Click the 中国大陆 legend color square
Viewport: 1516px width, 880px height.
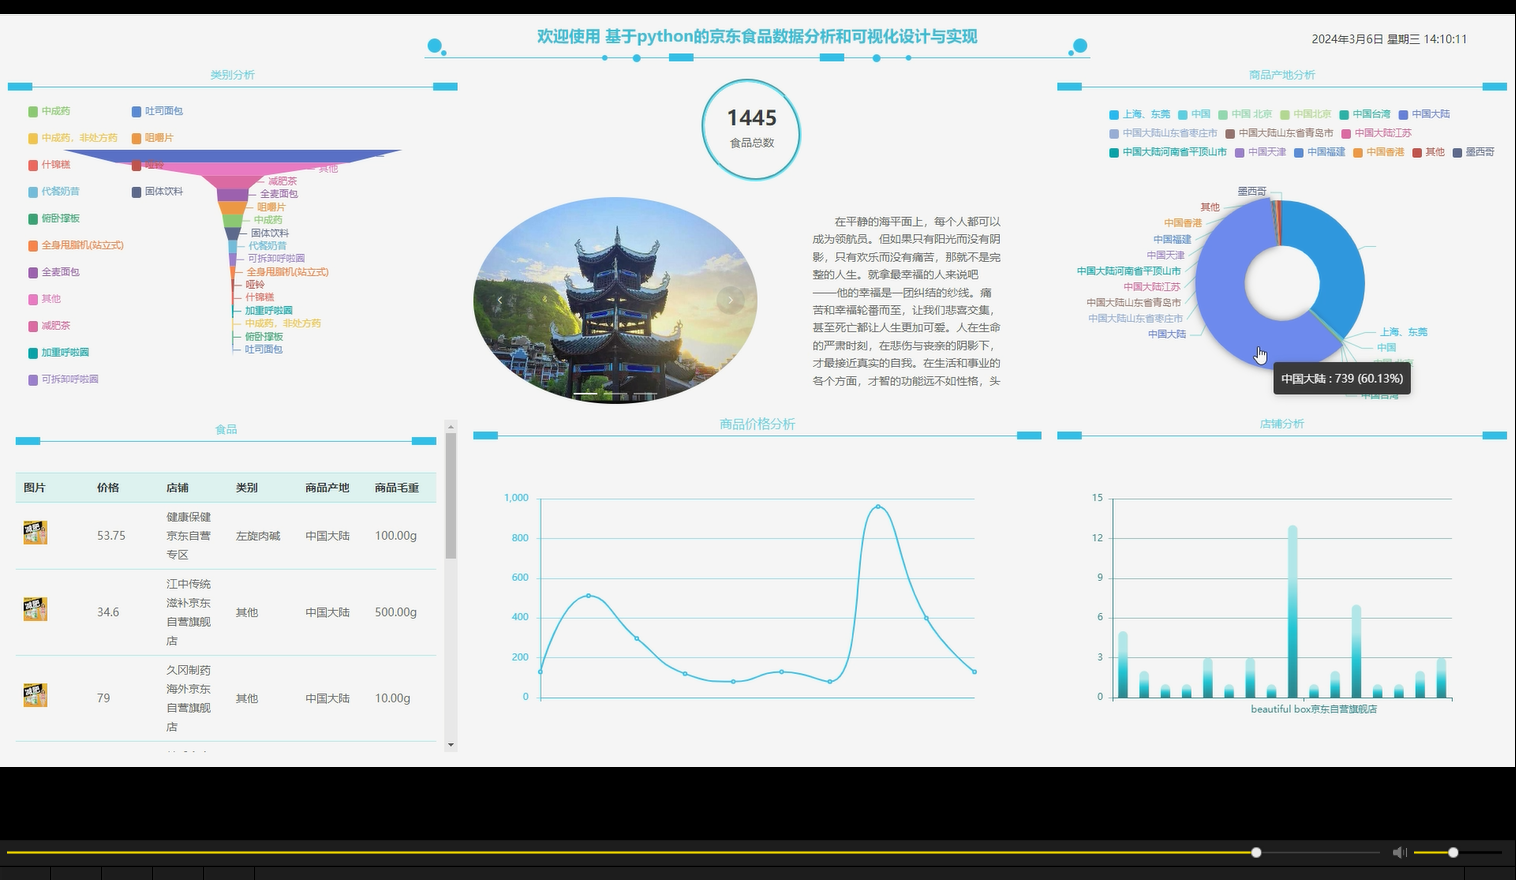[x=1402, y=113]
